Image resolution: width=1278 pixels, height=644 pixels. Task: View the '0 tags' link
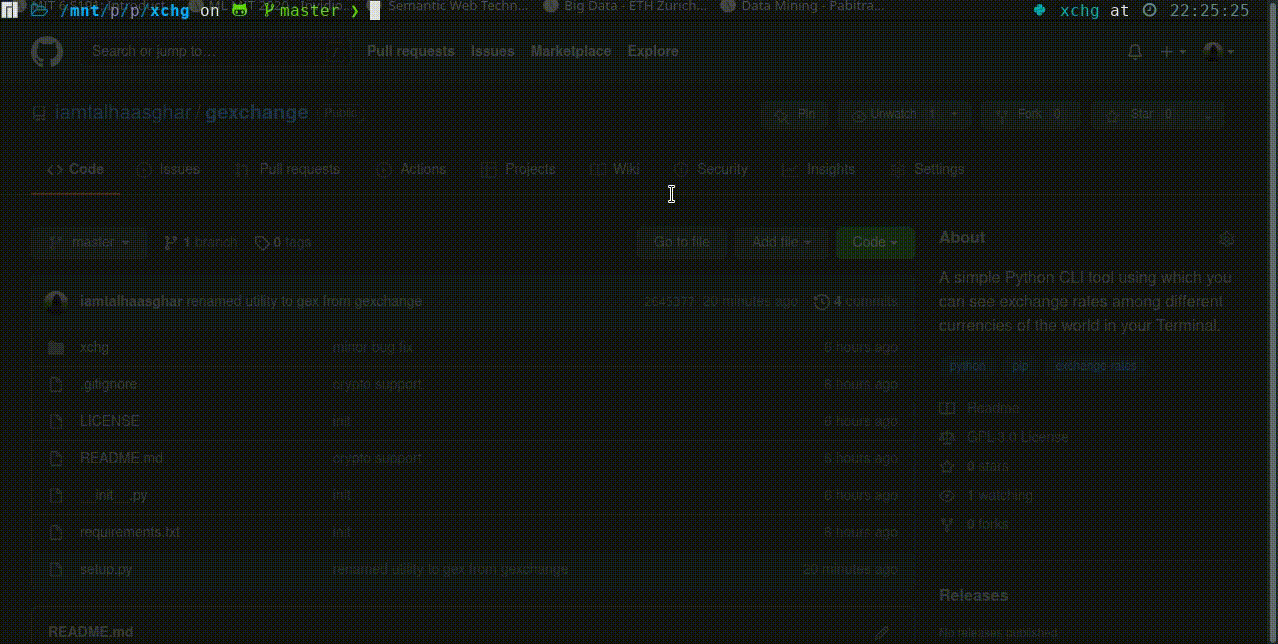click(283, 242)
